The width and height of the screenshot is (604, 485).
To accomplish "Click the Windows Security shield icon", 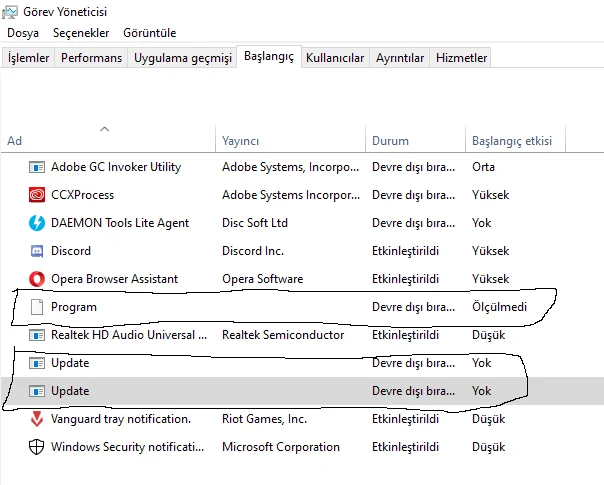I will pos(37,447).
